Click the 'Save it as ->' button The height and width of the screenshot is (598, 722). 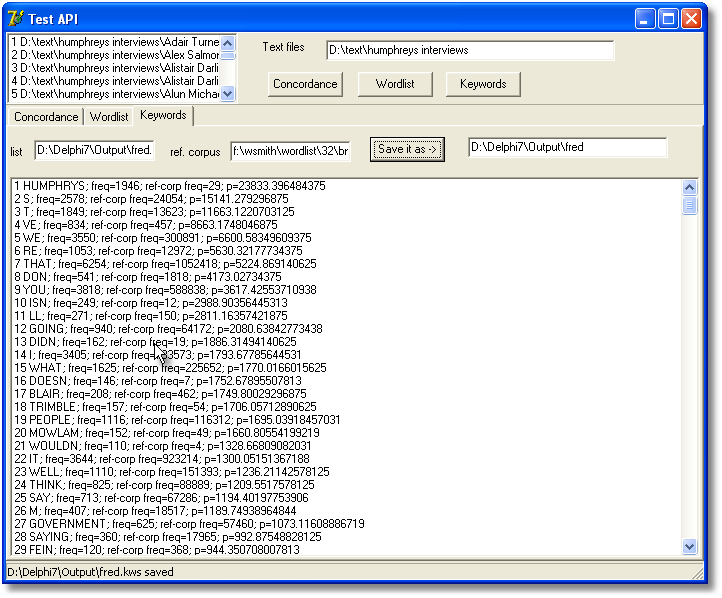(x=406, y=149)
